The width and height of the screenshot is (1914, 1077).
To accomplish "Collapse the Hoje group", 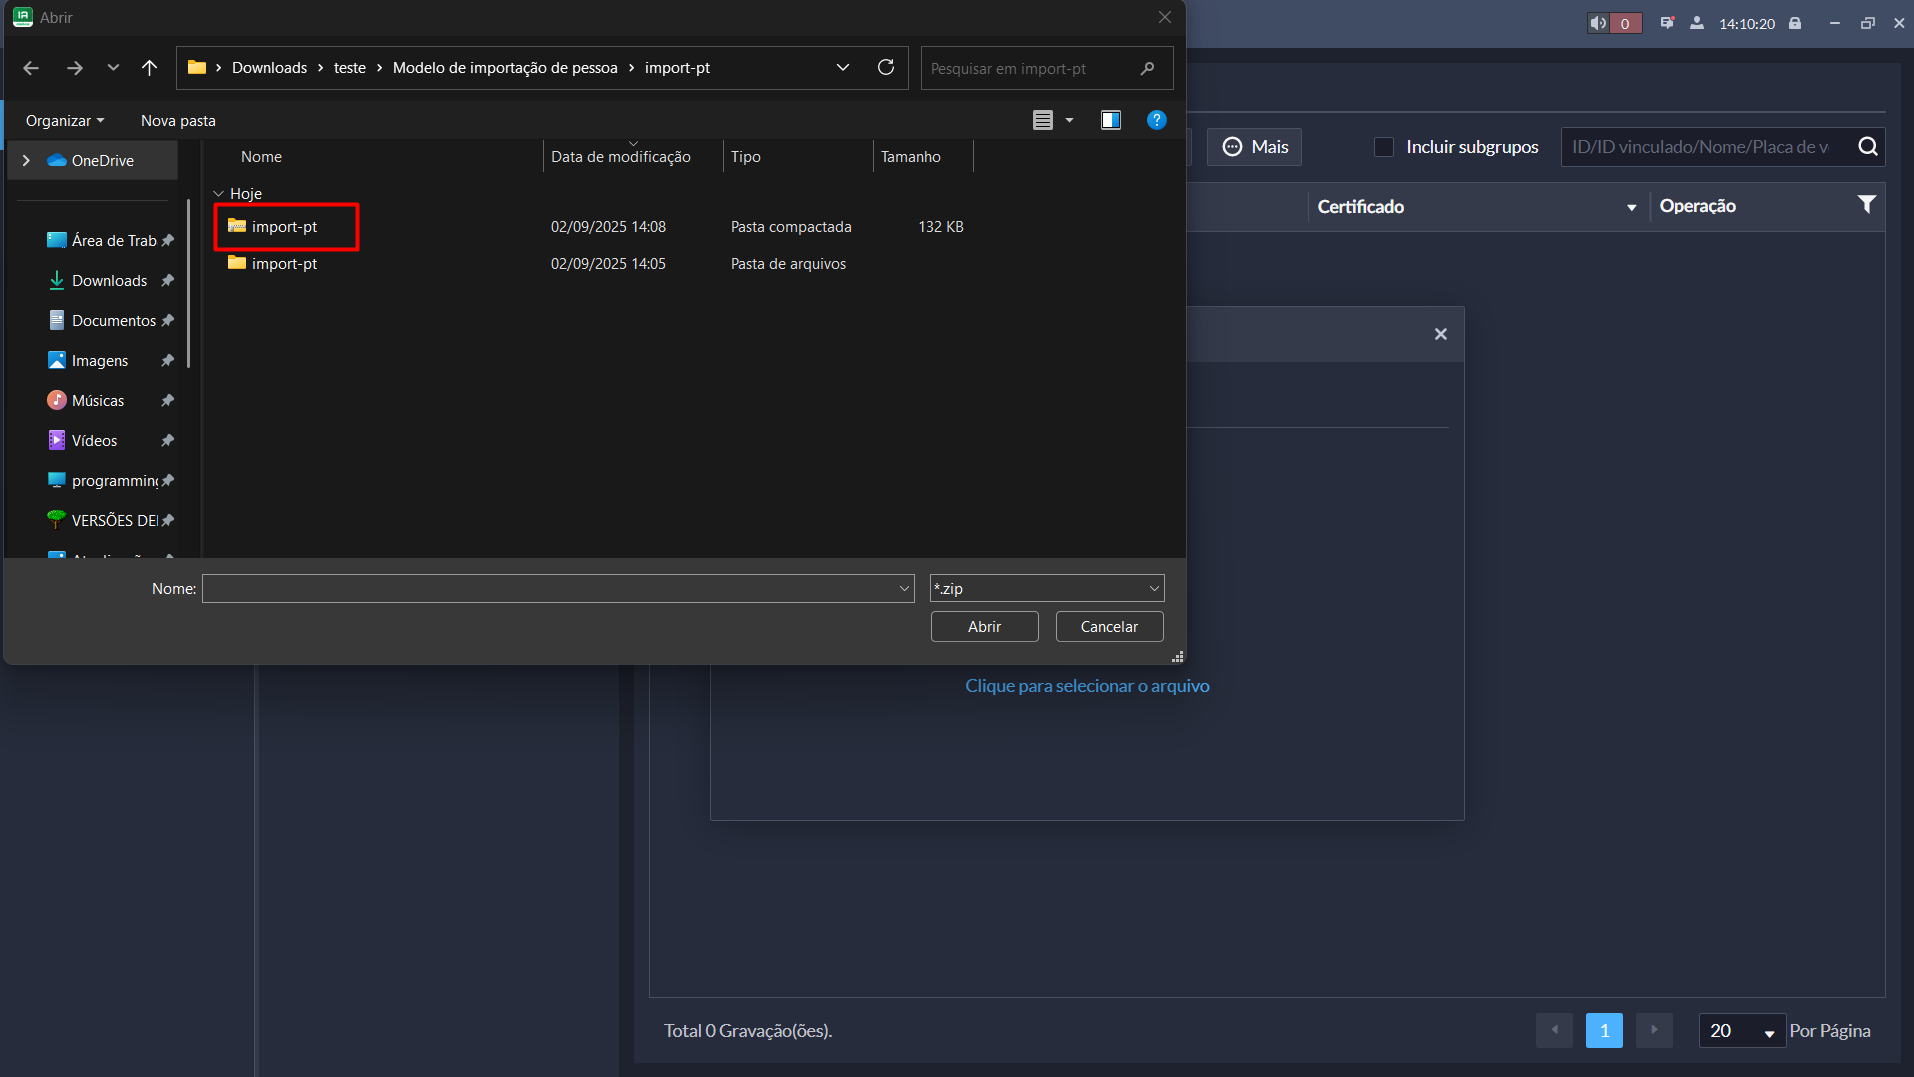I will [218, 194].
